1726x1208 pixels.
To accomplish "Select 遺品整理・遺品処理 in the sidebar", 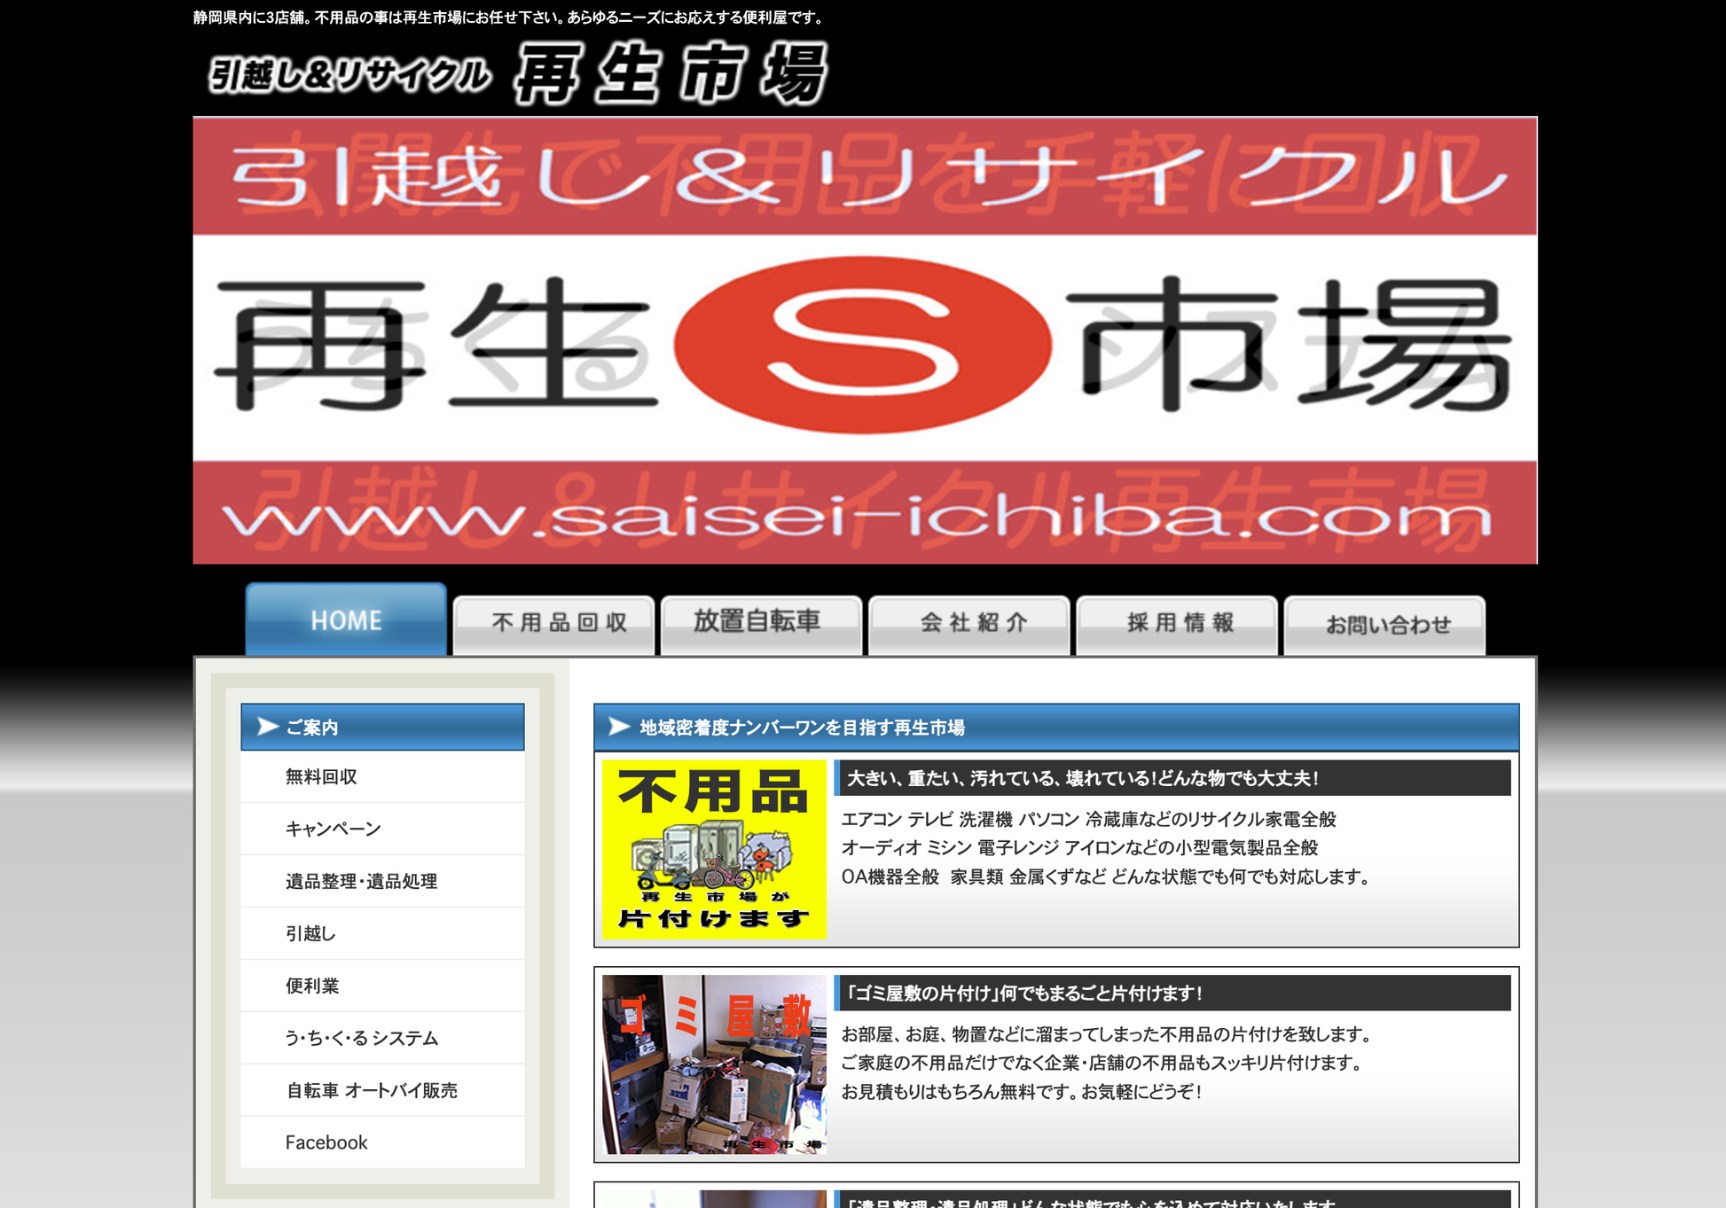I will point(361,881).
